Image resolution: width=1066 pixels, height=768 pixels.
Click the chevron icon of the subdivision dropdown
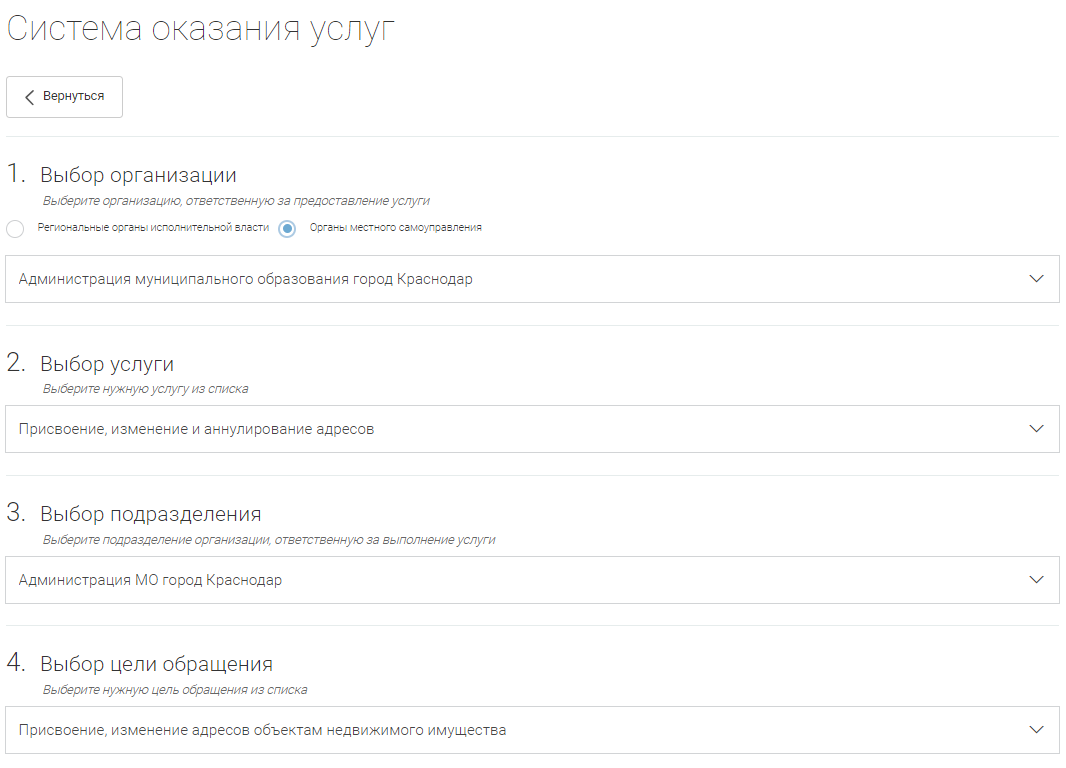point(1036,580)
